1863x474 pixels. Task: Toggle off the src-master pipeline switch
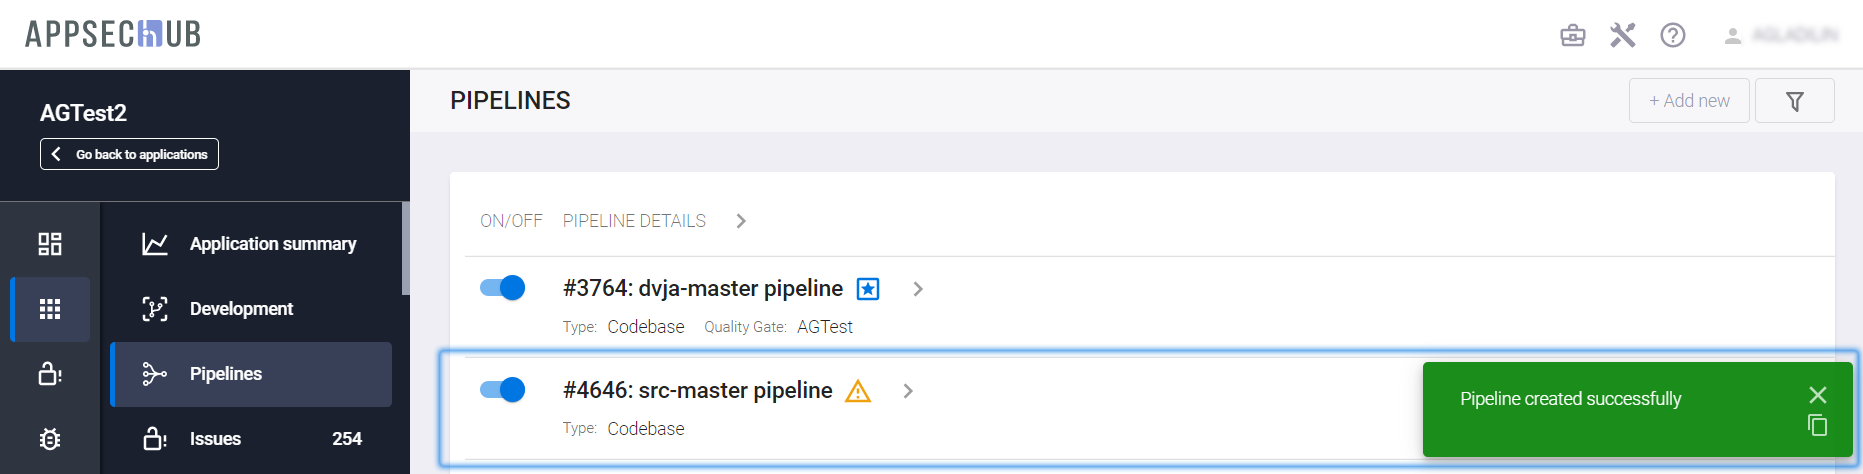point(503,390)
